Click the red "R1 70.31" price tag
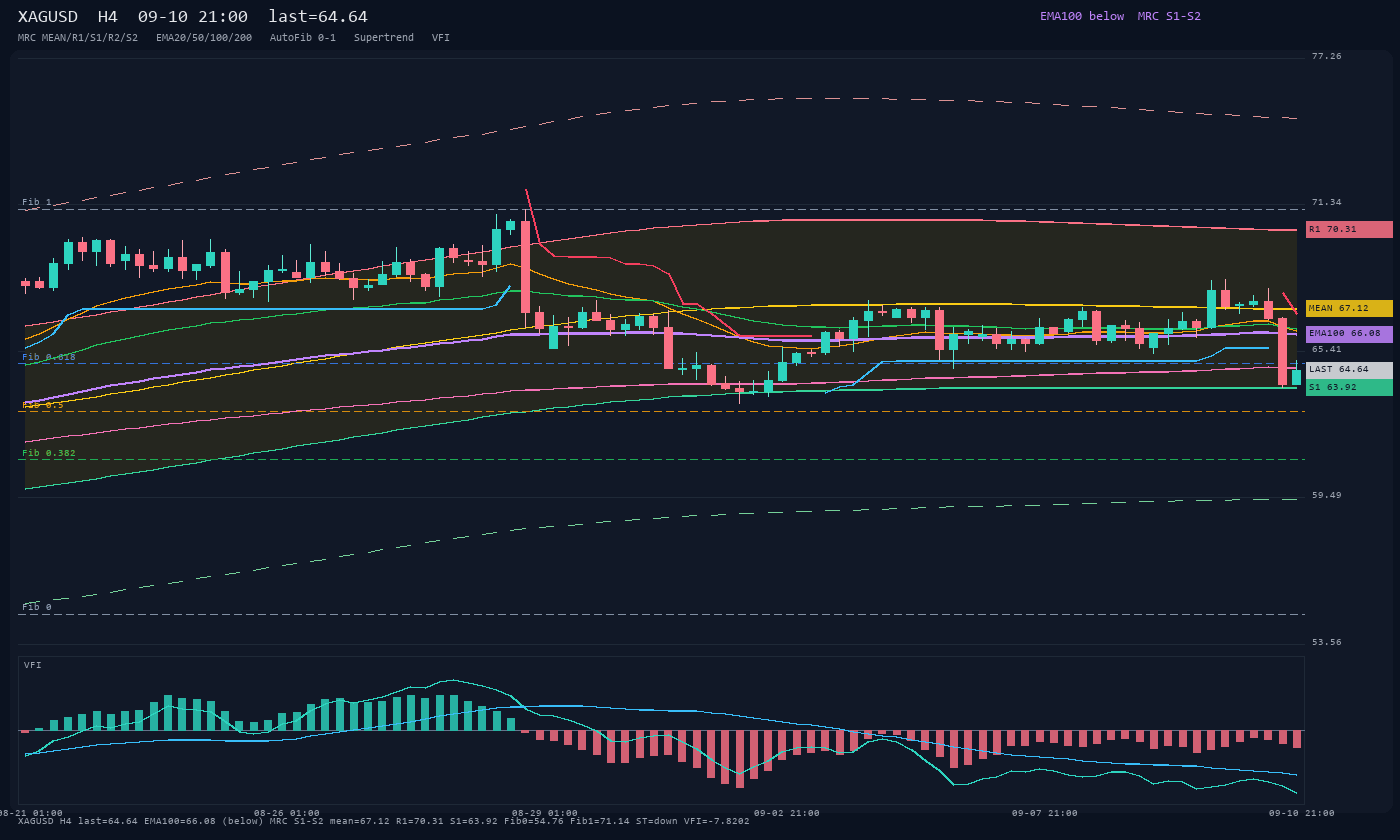The height and width of the screenshot is (840, 1400). [1349, 229]
